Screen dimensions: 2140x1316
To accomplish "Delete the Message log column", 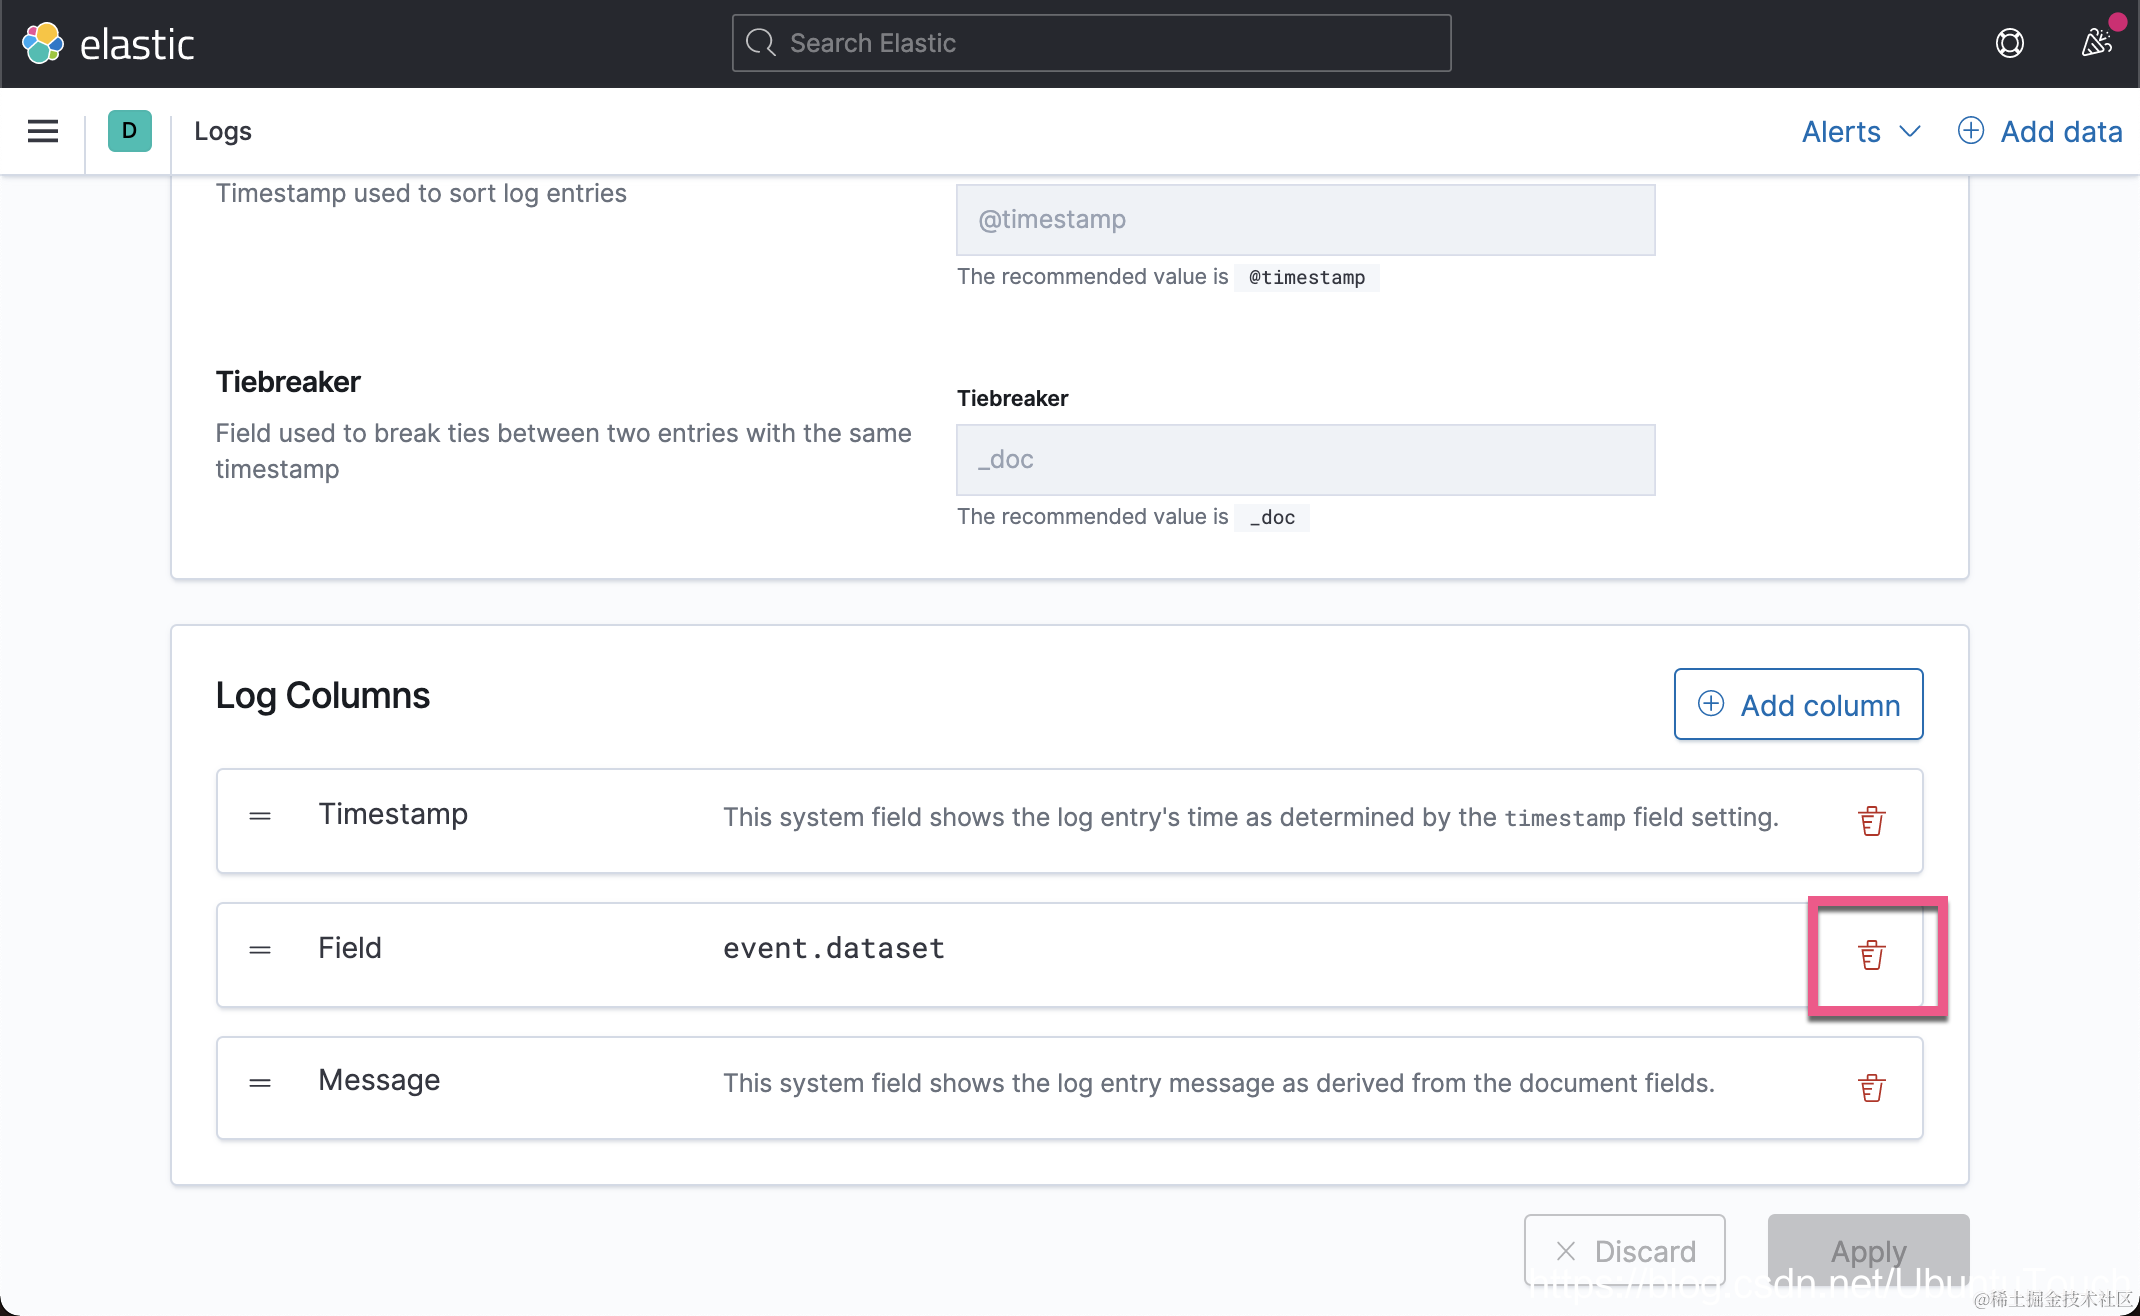I will tap(1871, 1087).
